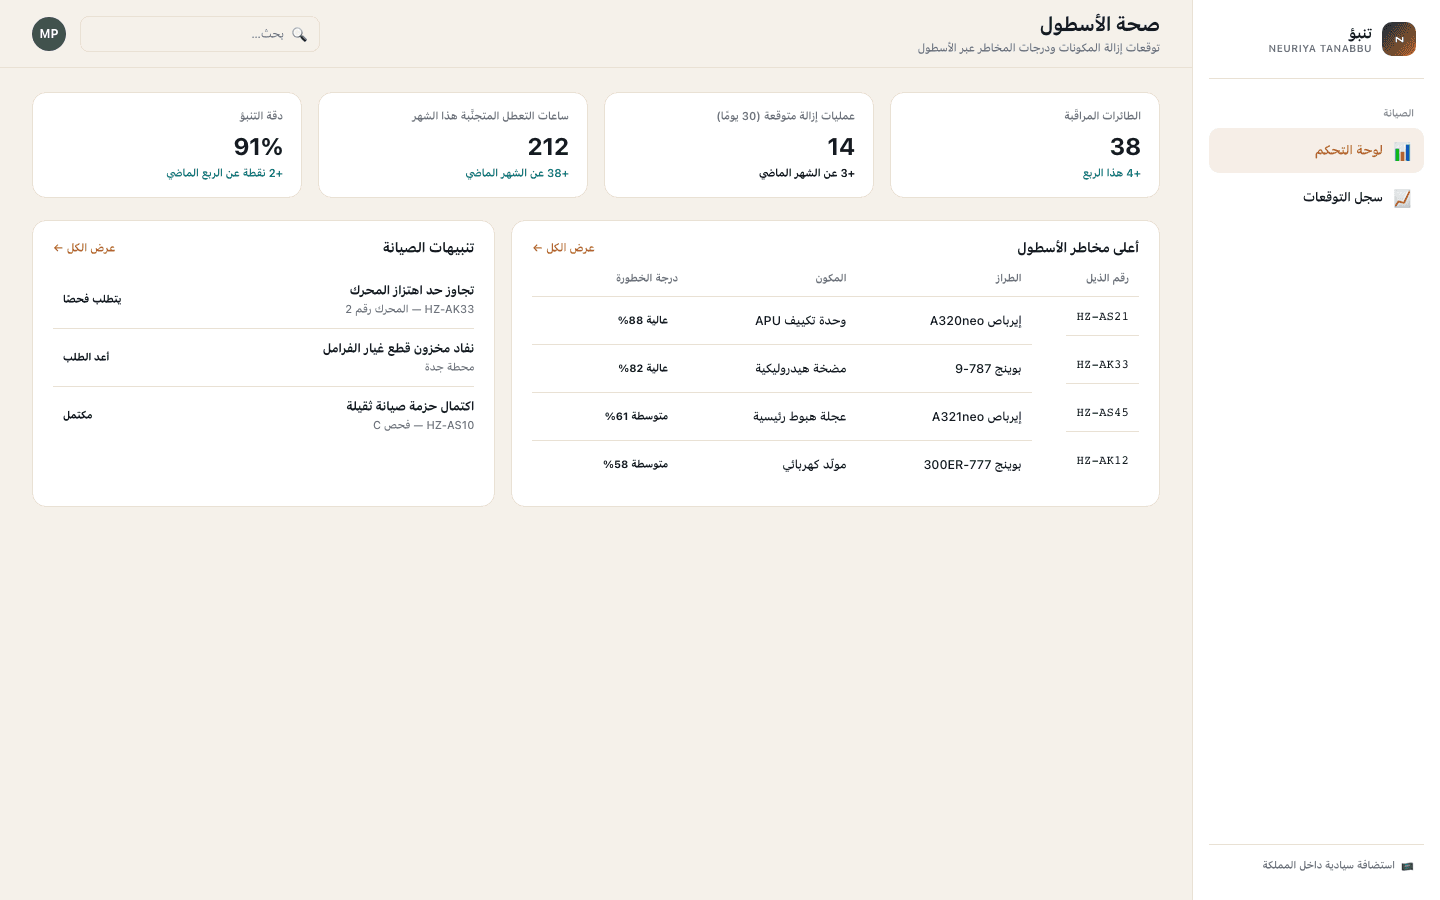This screenshot has height=900, width=1440.
Task: Open عرض الكل in تنبيهات الصيانة
Action: [x=85, y=248]
